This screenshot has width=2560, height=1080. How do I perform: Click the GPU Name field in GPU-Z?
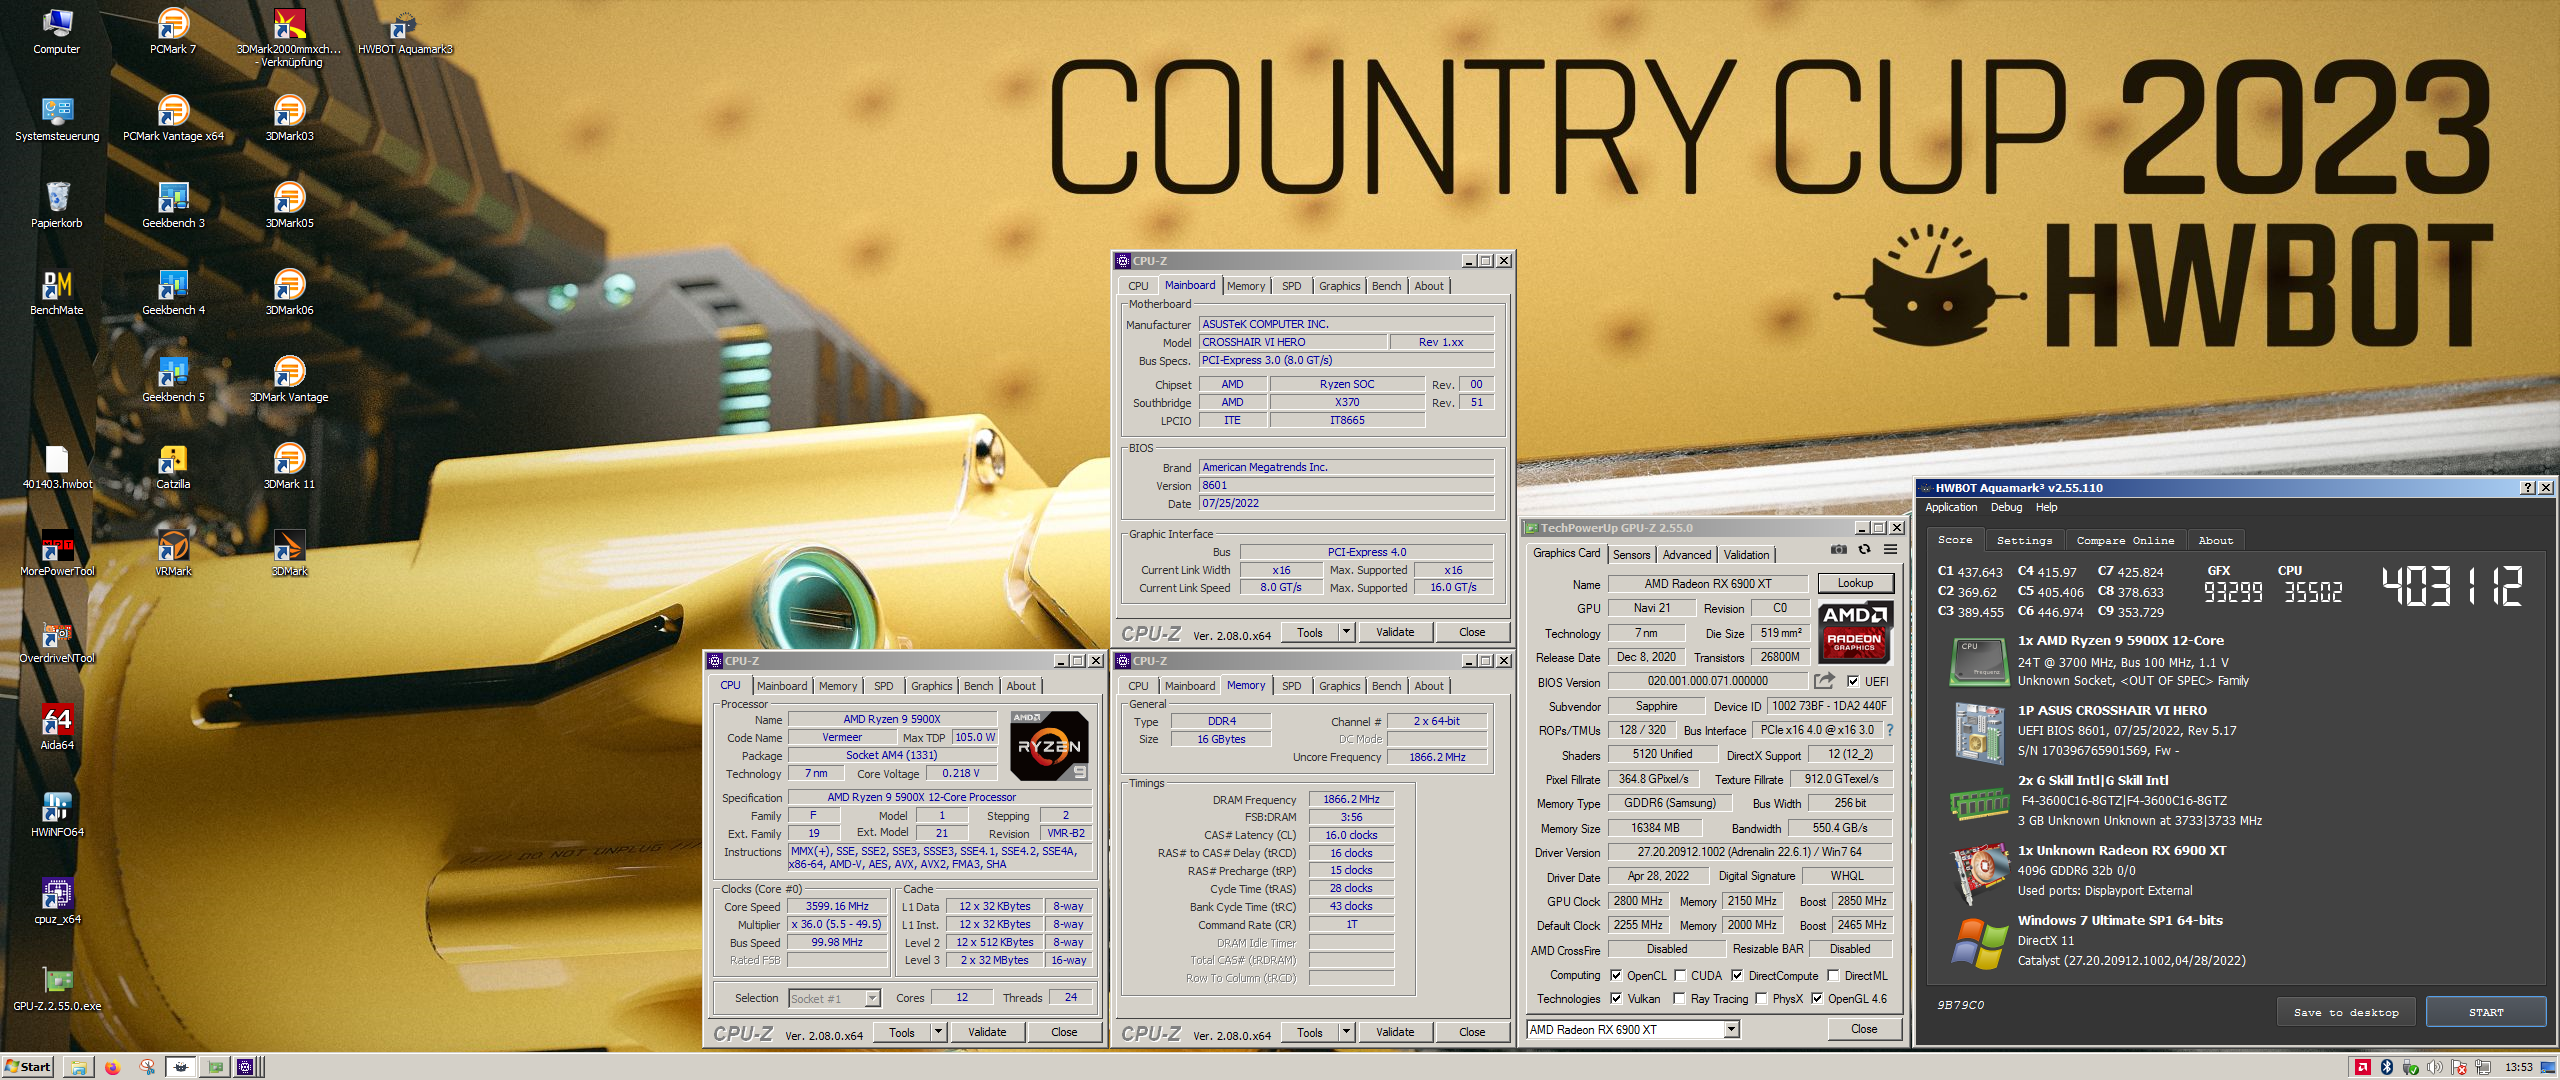[1707, 584]
